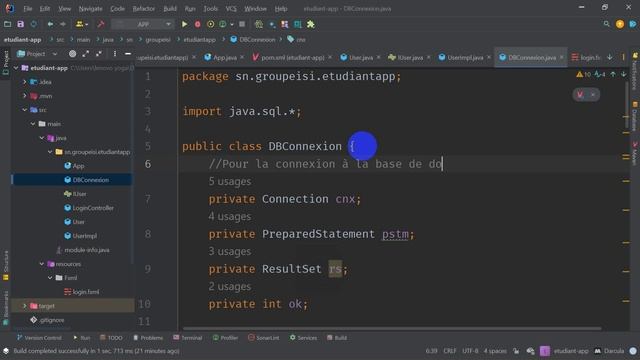Expand the .idea folder

coord(24,82)
